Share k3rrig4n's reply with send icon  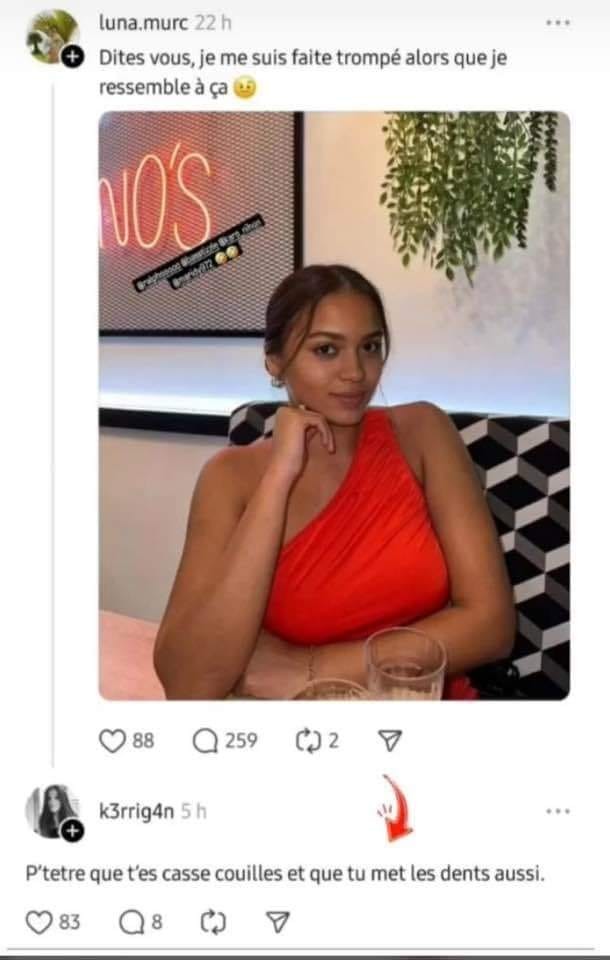[x=278, y=921]
